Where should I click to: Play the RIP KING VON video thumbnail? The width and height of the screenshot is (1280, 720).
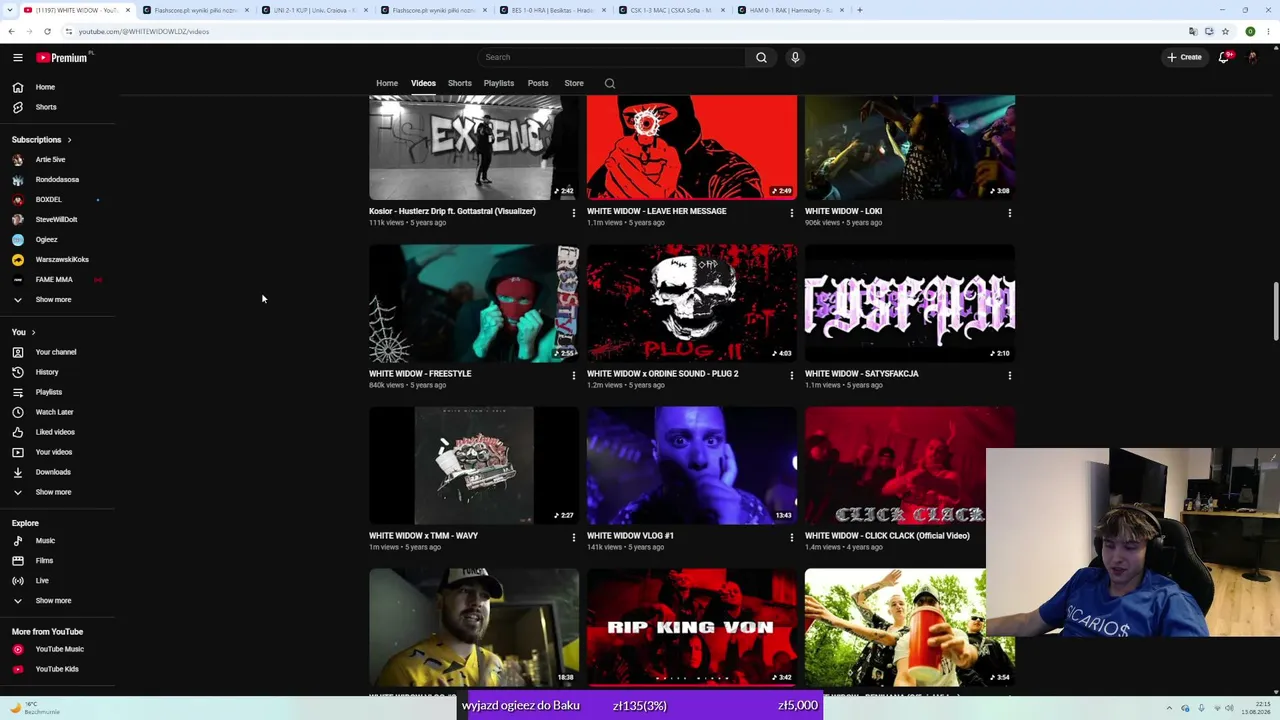pos(692,628)
